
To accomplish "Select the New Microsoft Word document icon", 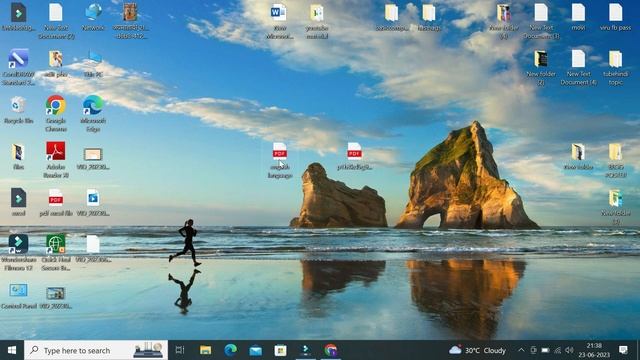I will coord(279,20).
